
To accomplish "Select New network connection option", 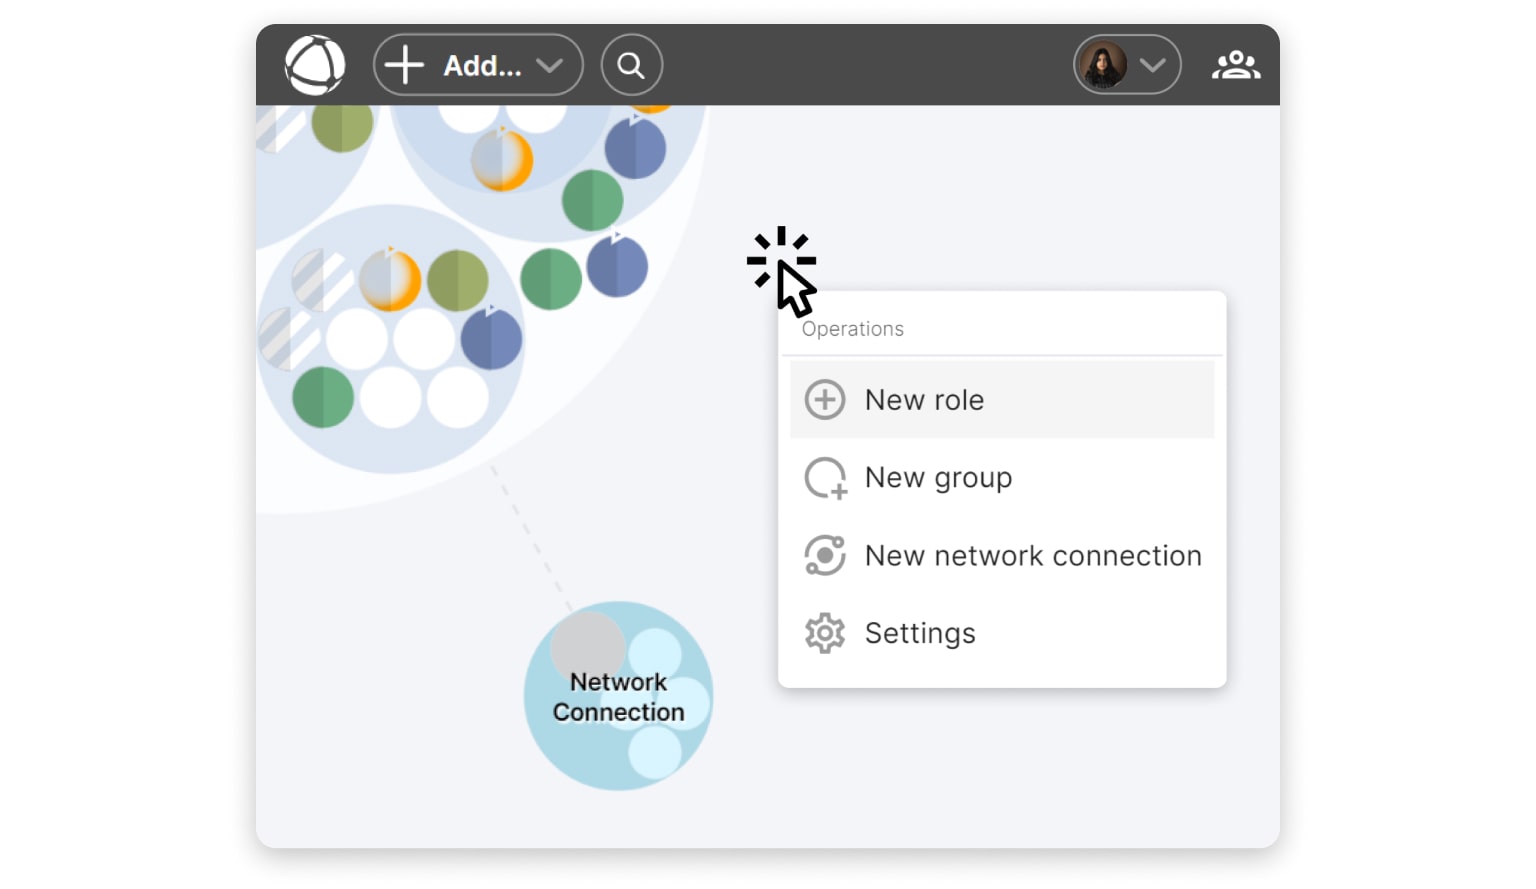I will [1033, 556].
